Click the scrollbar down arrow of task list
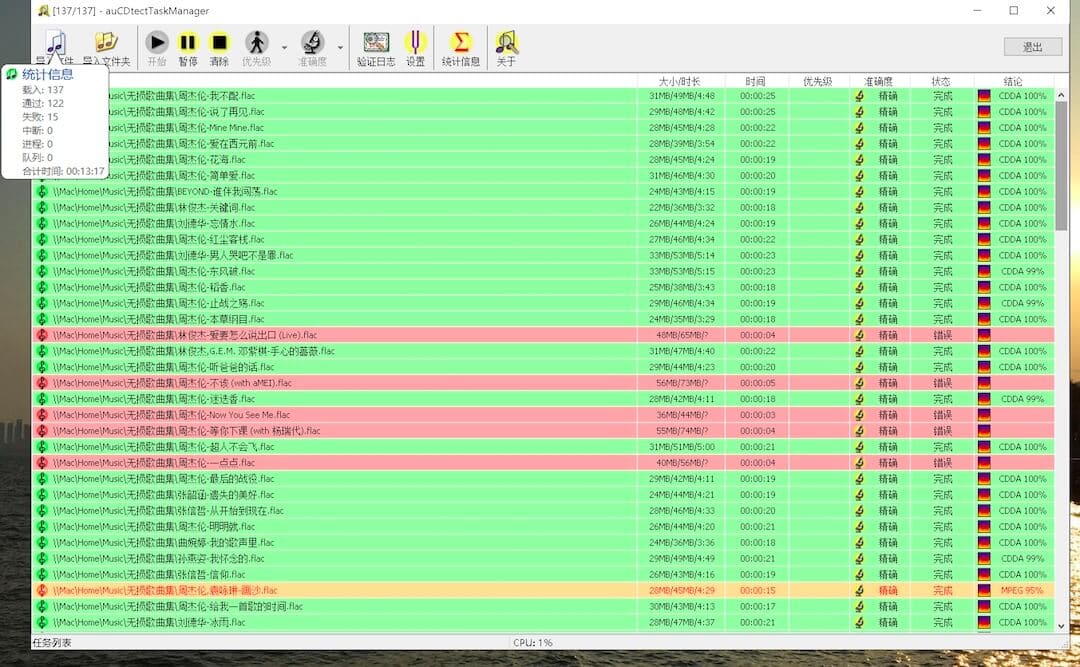1080x667 pixels. [x=1062, y=625]
